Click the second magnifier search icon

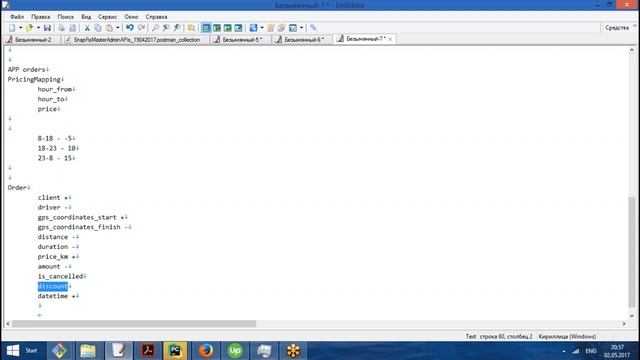[x=166, y=28]
